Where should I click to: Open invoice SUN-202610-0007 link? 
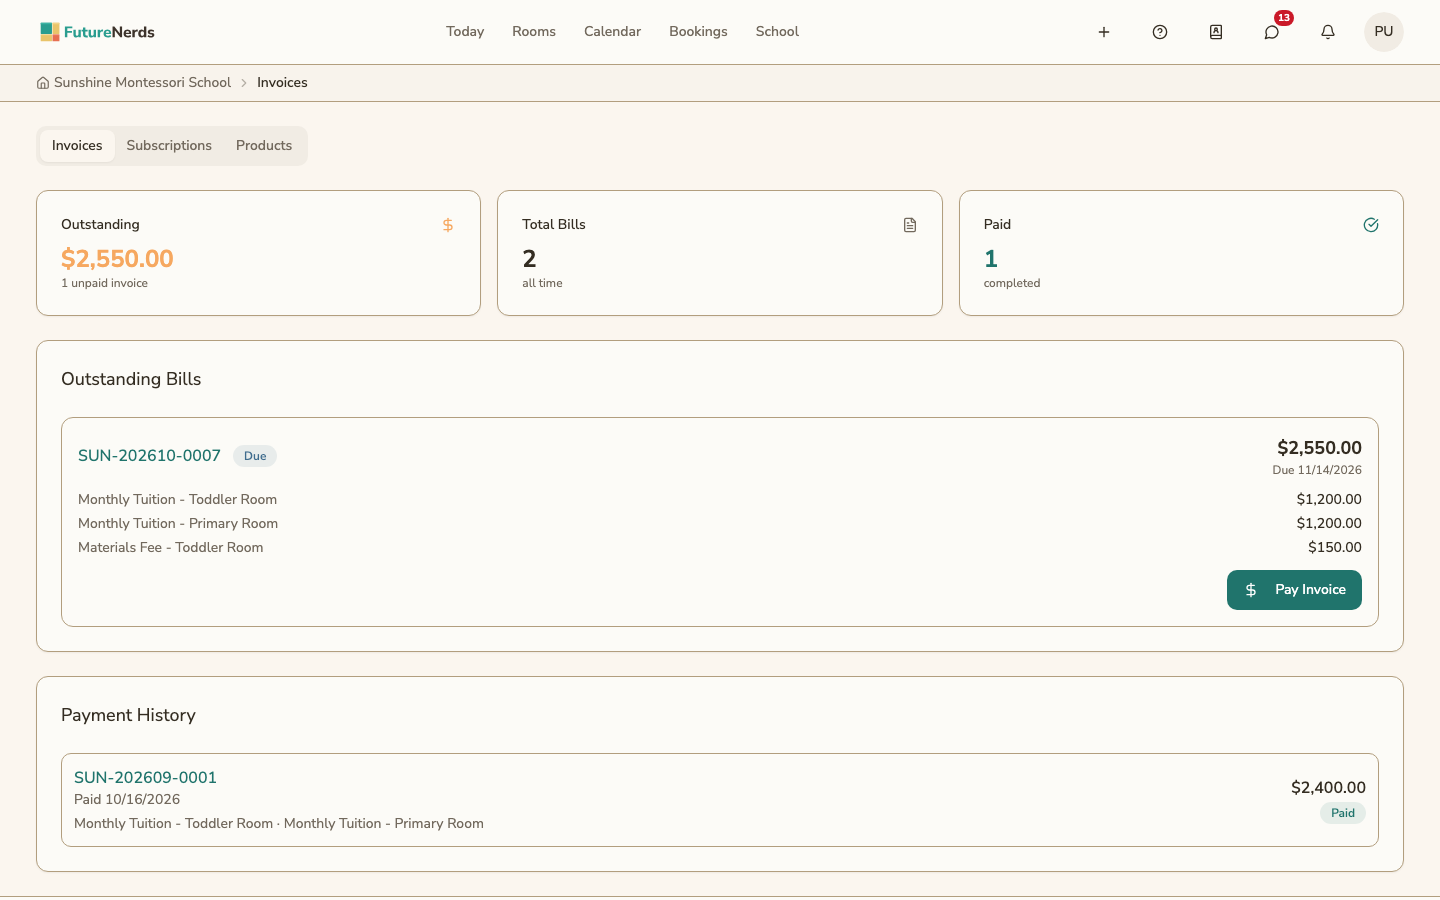tap(149, 456)
